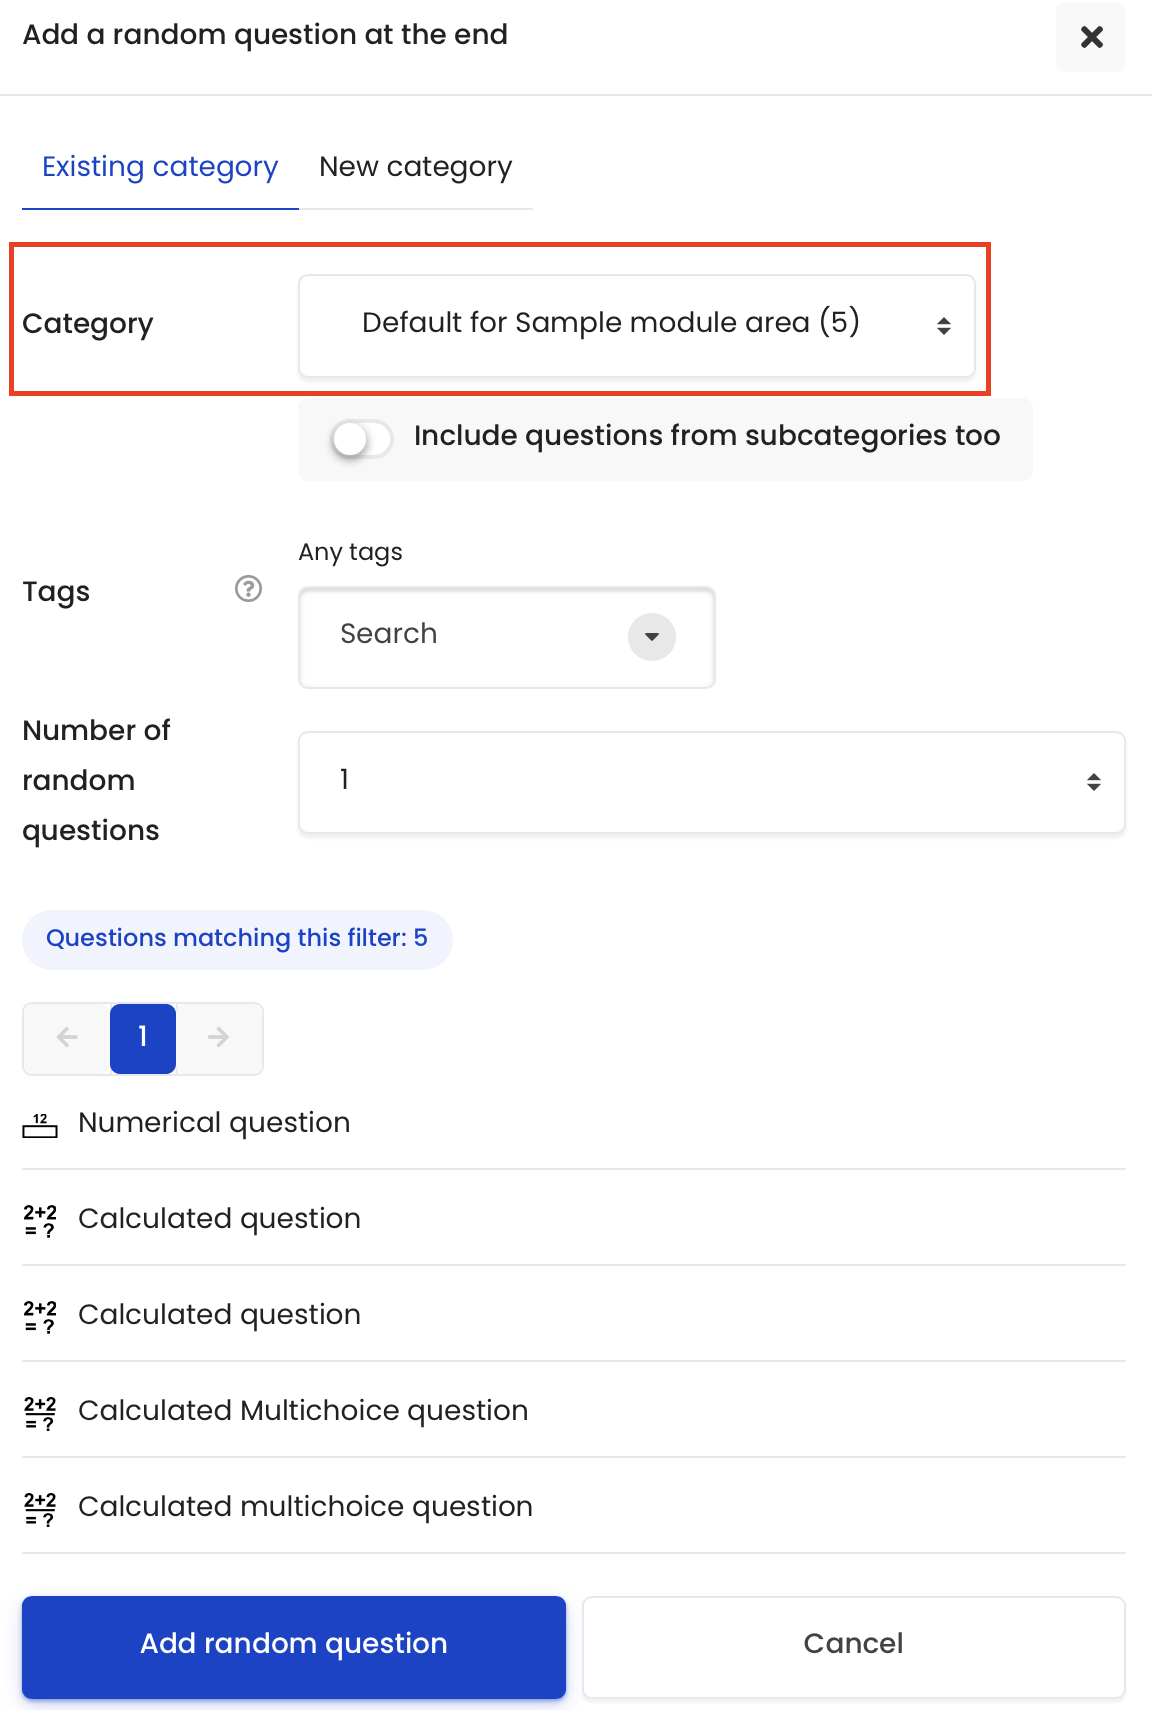Open the Category dropdown
Screen dimensions: 1152x1710
[x=637, y=325]
